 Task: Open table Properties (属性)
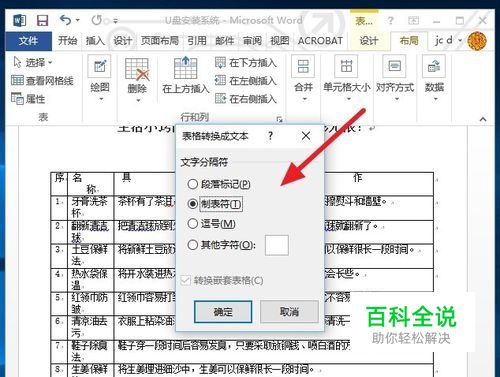(x=28, y=99)
